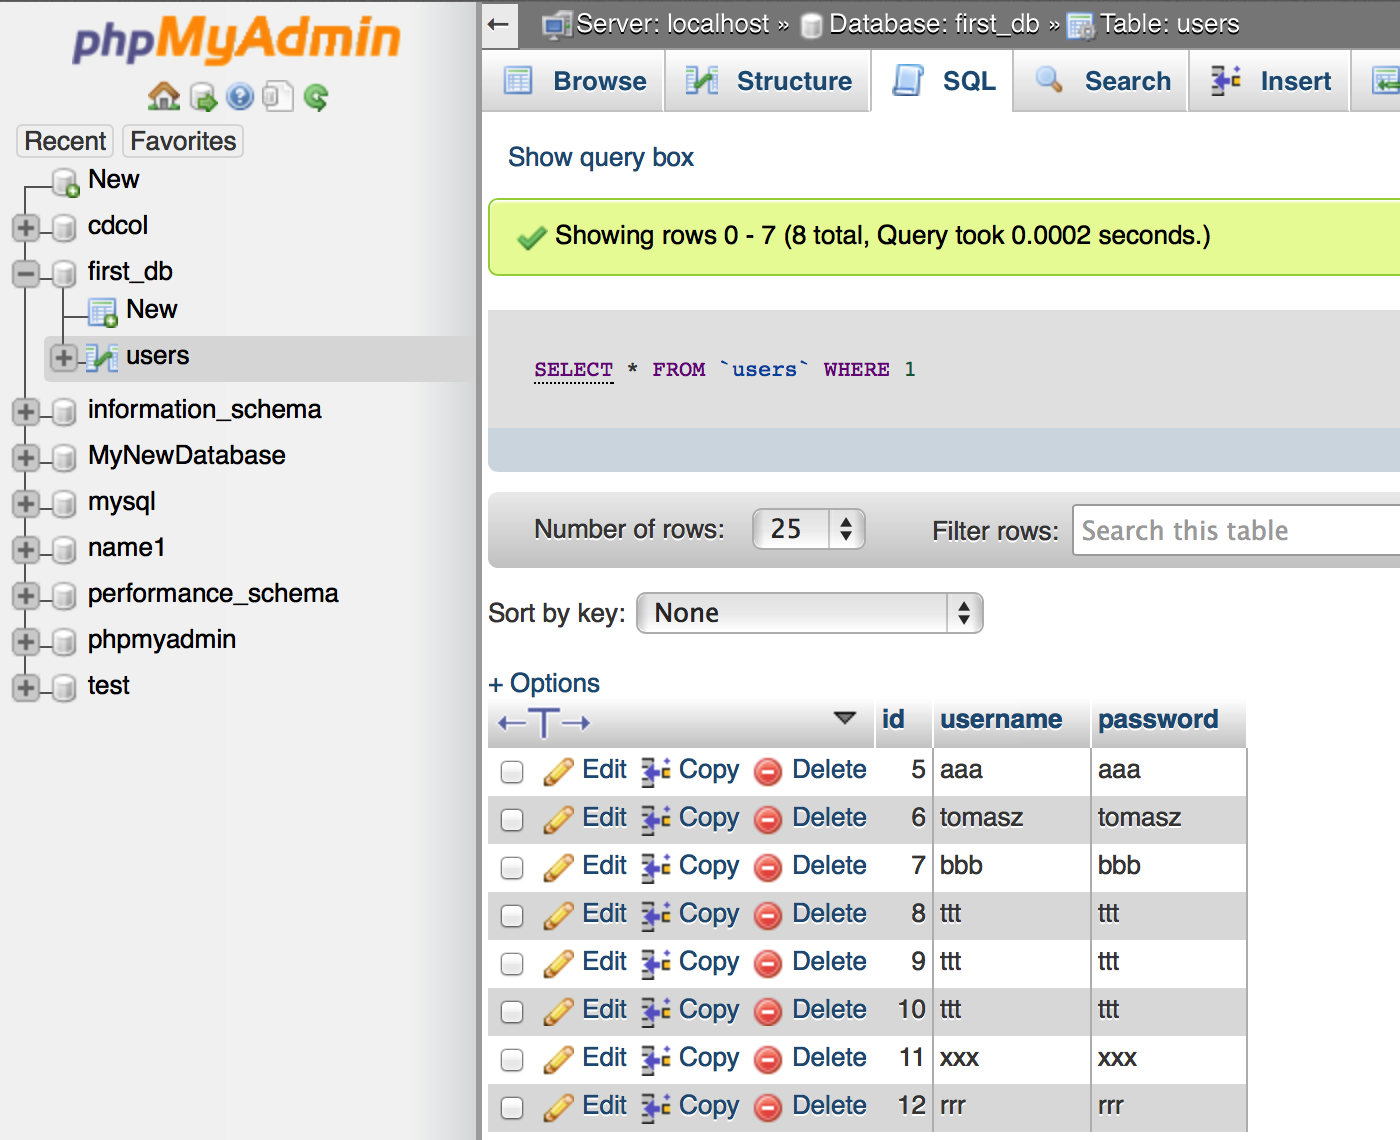The image size is (1400, 1140).
Task: Click the pencil icon for row id 8
Action: click(x=557, y=915)
